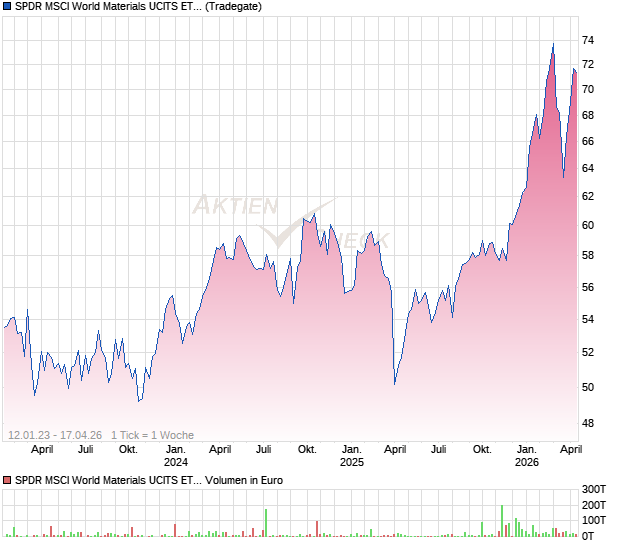Click the first Juli label on the time axis
The width and height of the screenshot is (620, 546).
pyautogui.click(x=86, y=450)
